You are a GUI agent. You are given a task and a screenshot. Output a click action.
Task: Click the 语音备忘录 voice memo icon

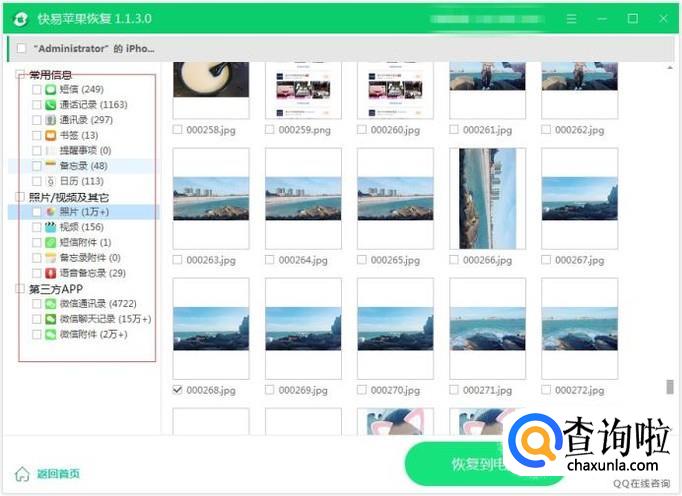coord(50,273)
